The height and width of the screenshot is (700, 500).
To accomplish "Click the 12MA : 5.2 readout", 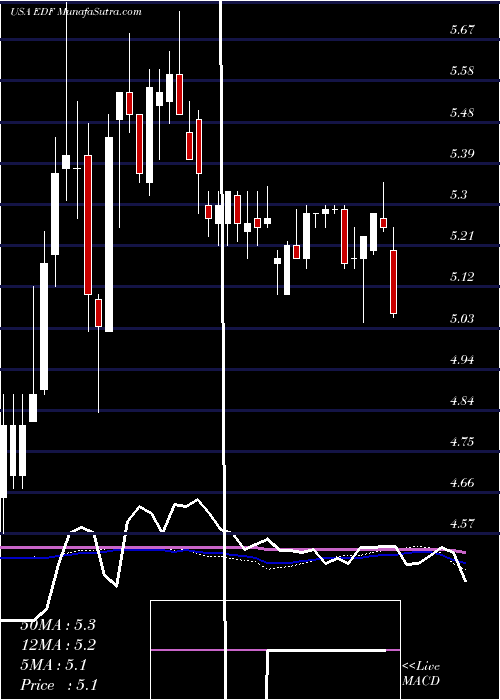I will pyautogui.click(x=58, y=645).
